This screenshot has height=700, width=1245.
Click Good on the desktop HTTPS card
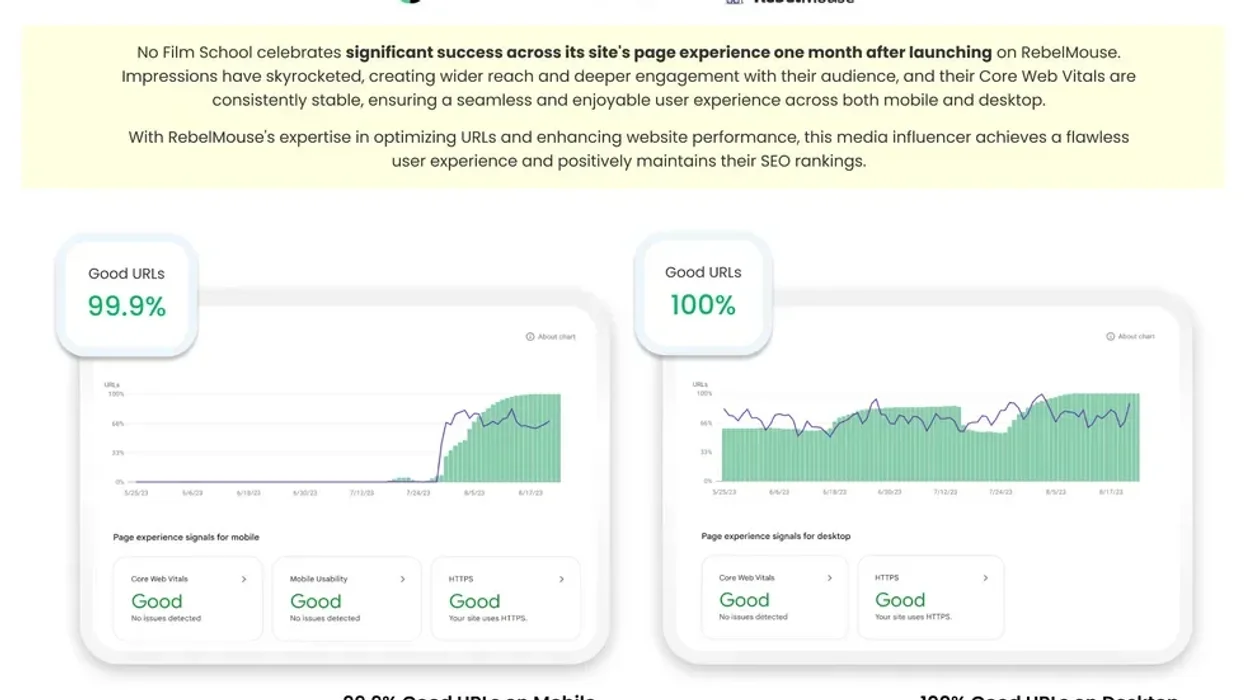(900, 599)
